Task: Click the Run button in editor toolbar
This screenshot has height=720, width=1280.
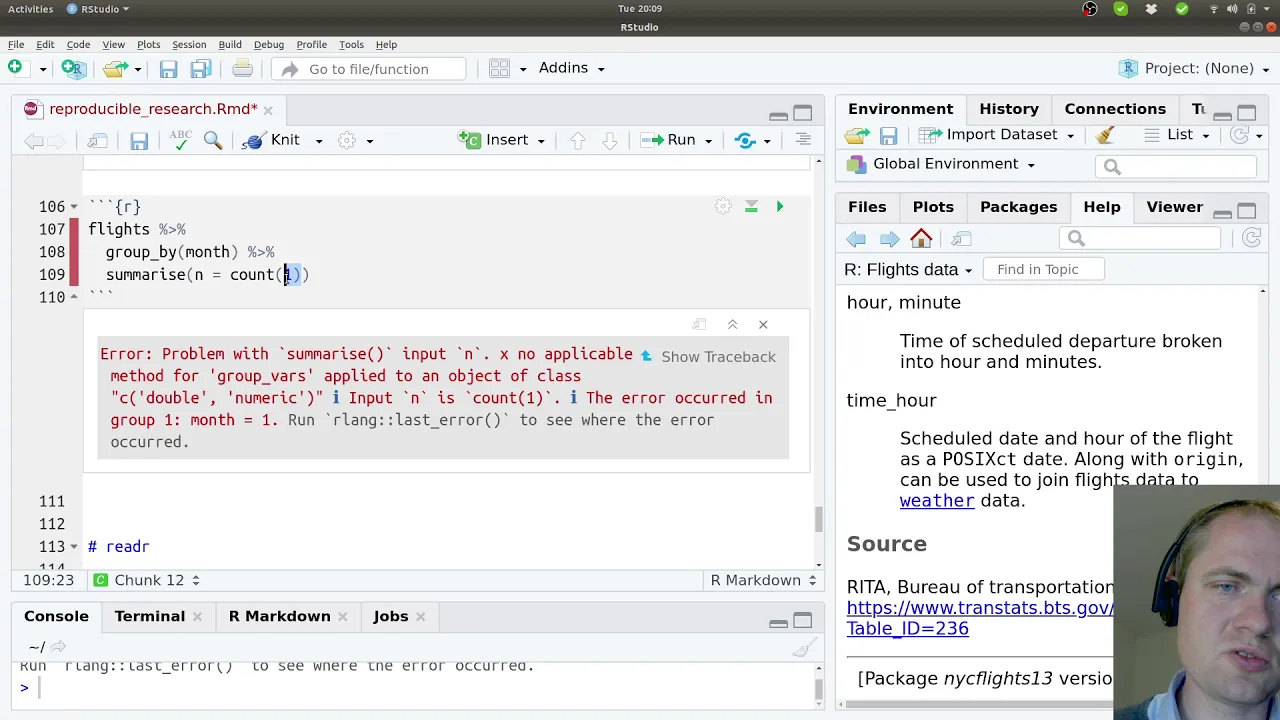Action: (669, 140)
